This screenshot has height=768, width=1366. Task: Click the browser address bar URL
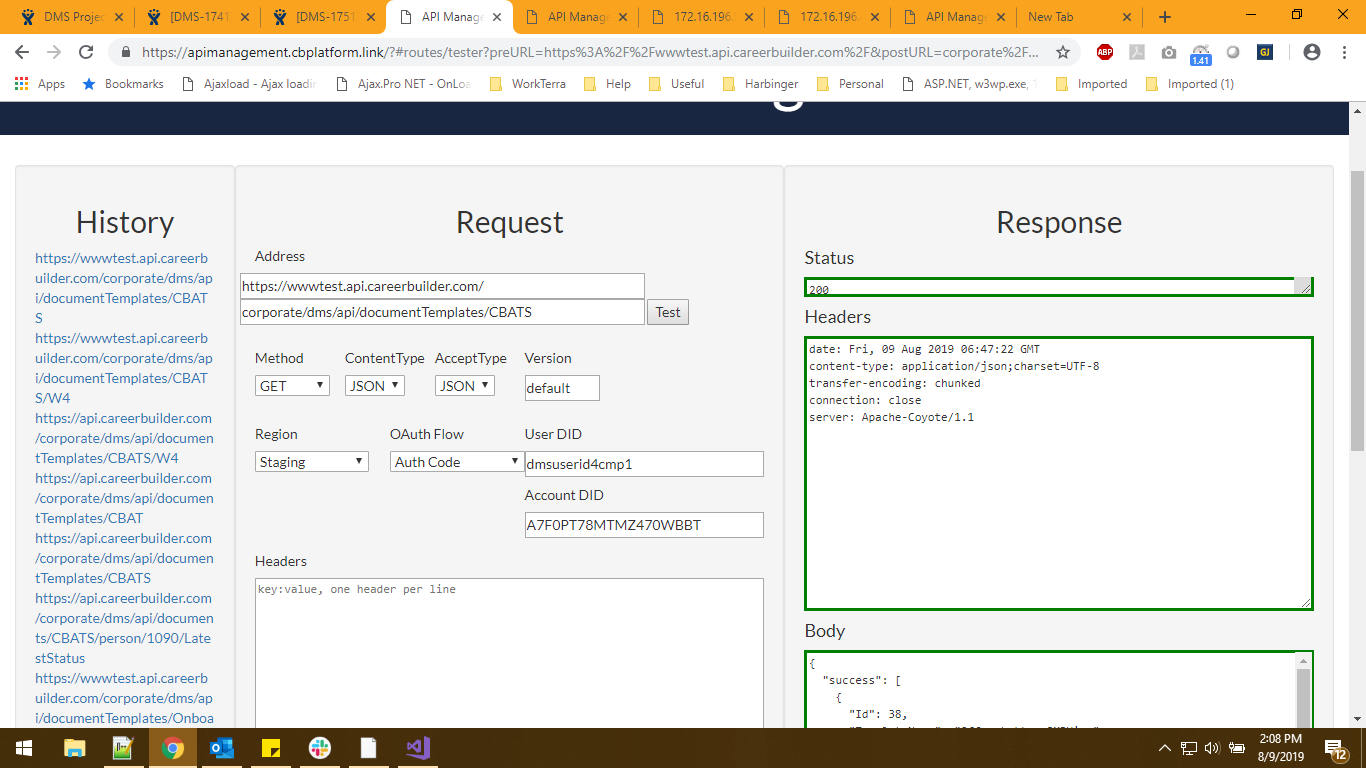590,52
